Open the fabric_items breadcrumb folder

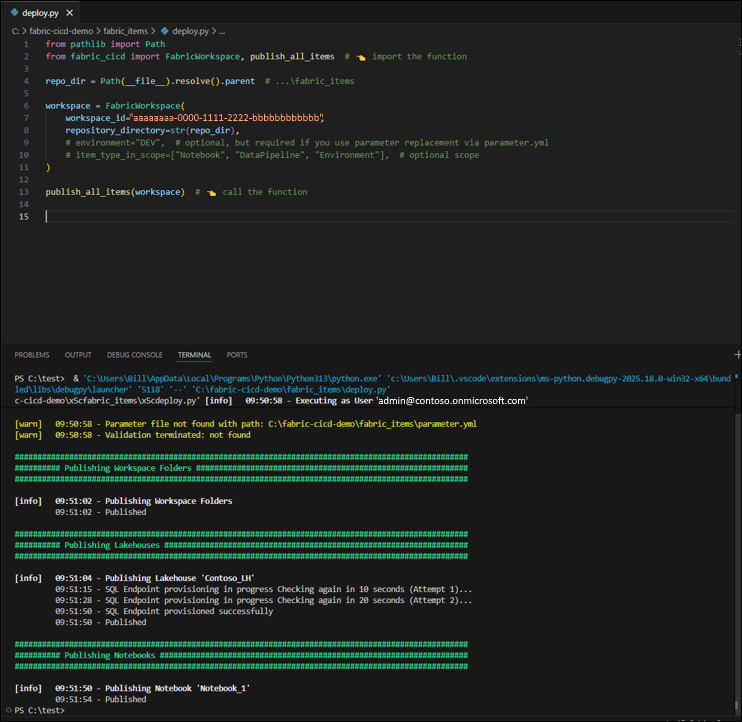point(125,31)
